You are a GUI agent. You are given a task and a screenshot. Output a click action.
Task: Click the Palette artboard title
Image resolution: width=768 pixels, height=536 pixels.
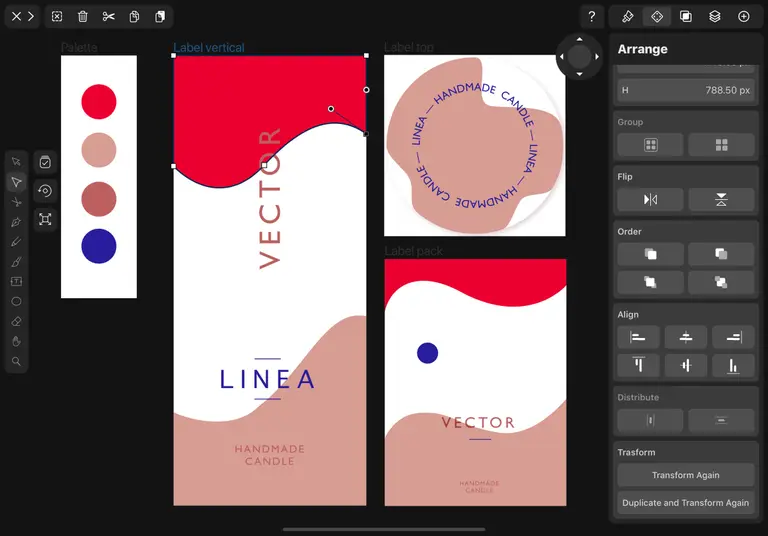tap(79, 47)
